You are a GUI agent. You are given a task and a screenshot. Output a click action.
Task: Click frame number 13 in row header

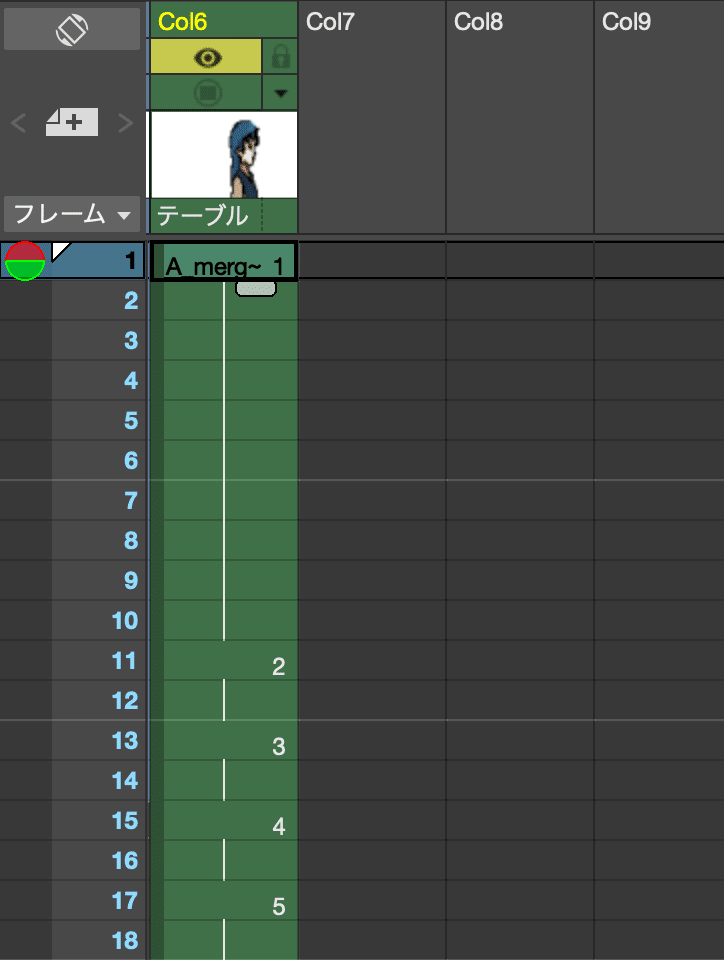(125, 741)
